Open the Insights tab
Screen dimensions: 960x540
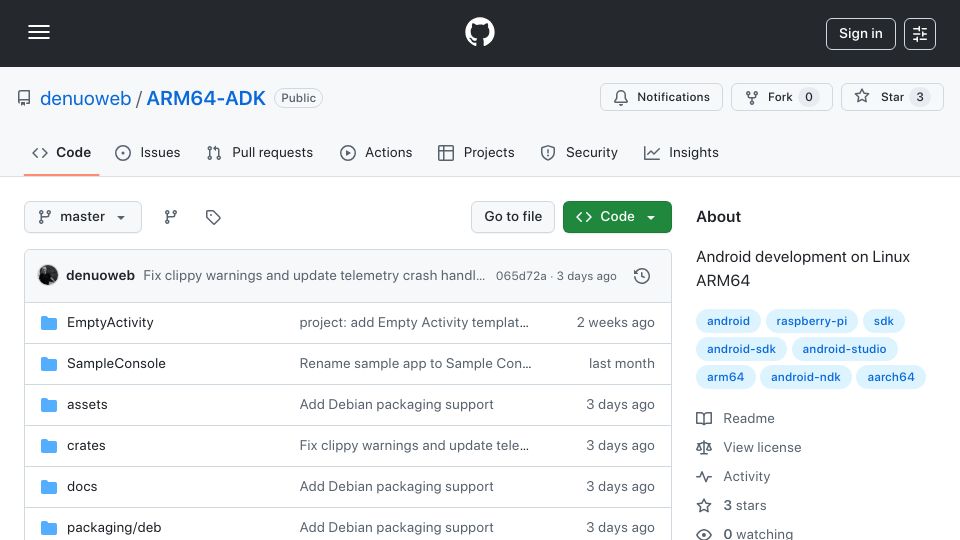click(x=681, y=152)
